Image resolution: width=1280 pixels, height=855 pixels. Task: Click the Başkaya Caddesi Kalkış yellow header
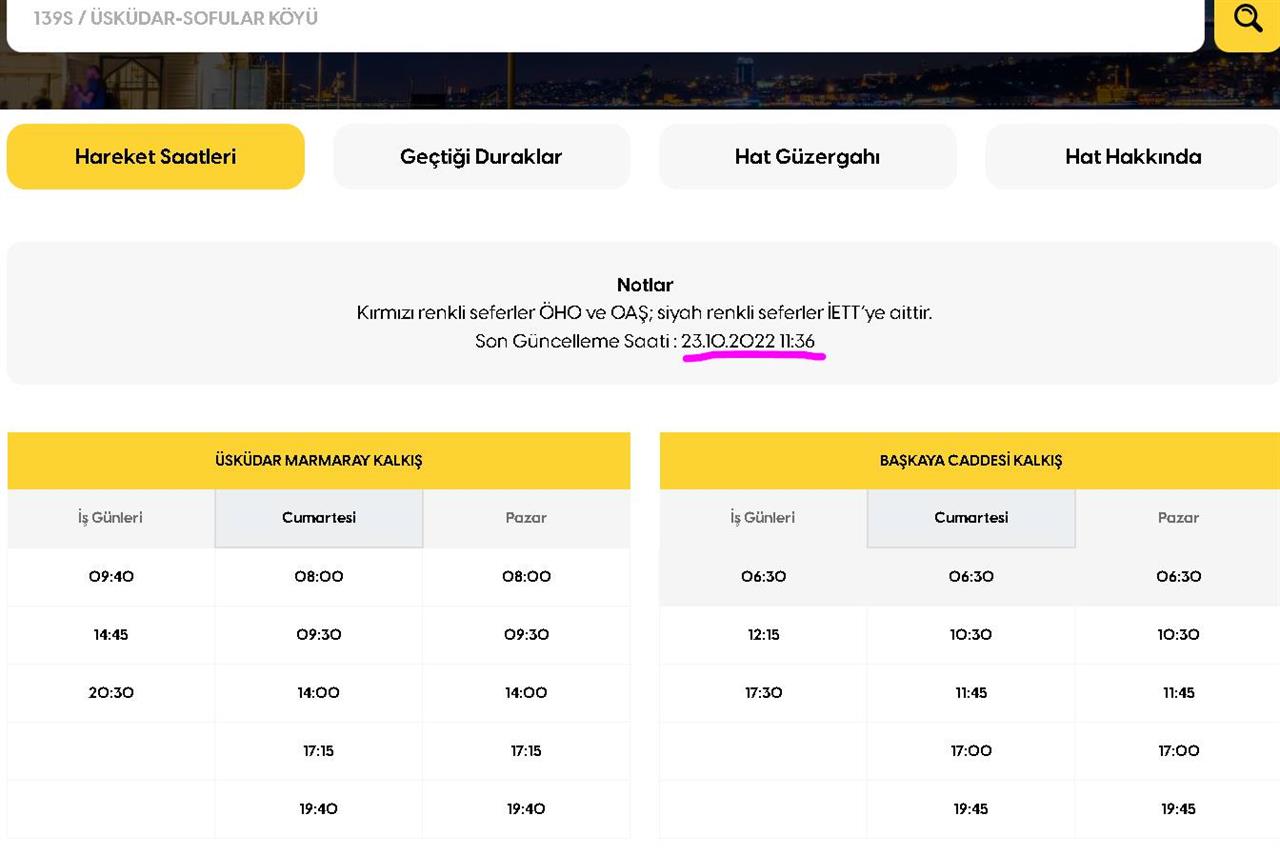(x=970, y=460)
